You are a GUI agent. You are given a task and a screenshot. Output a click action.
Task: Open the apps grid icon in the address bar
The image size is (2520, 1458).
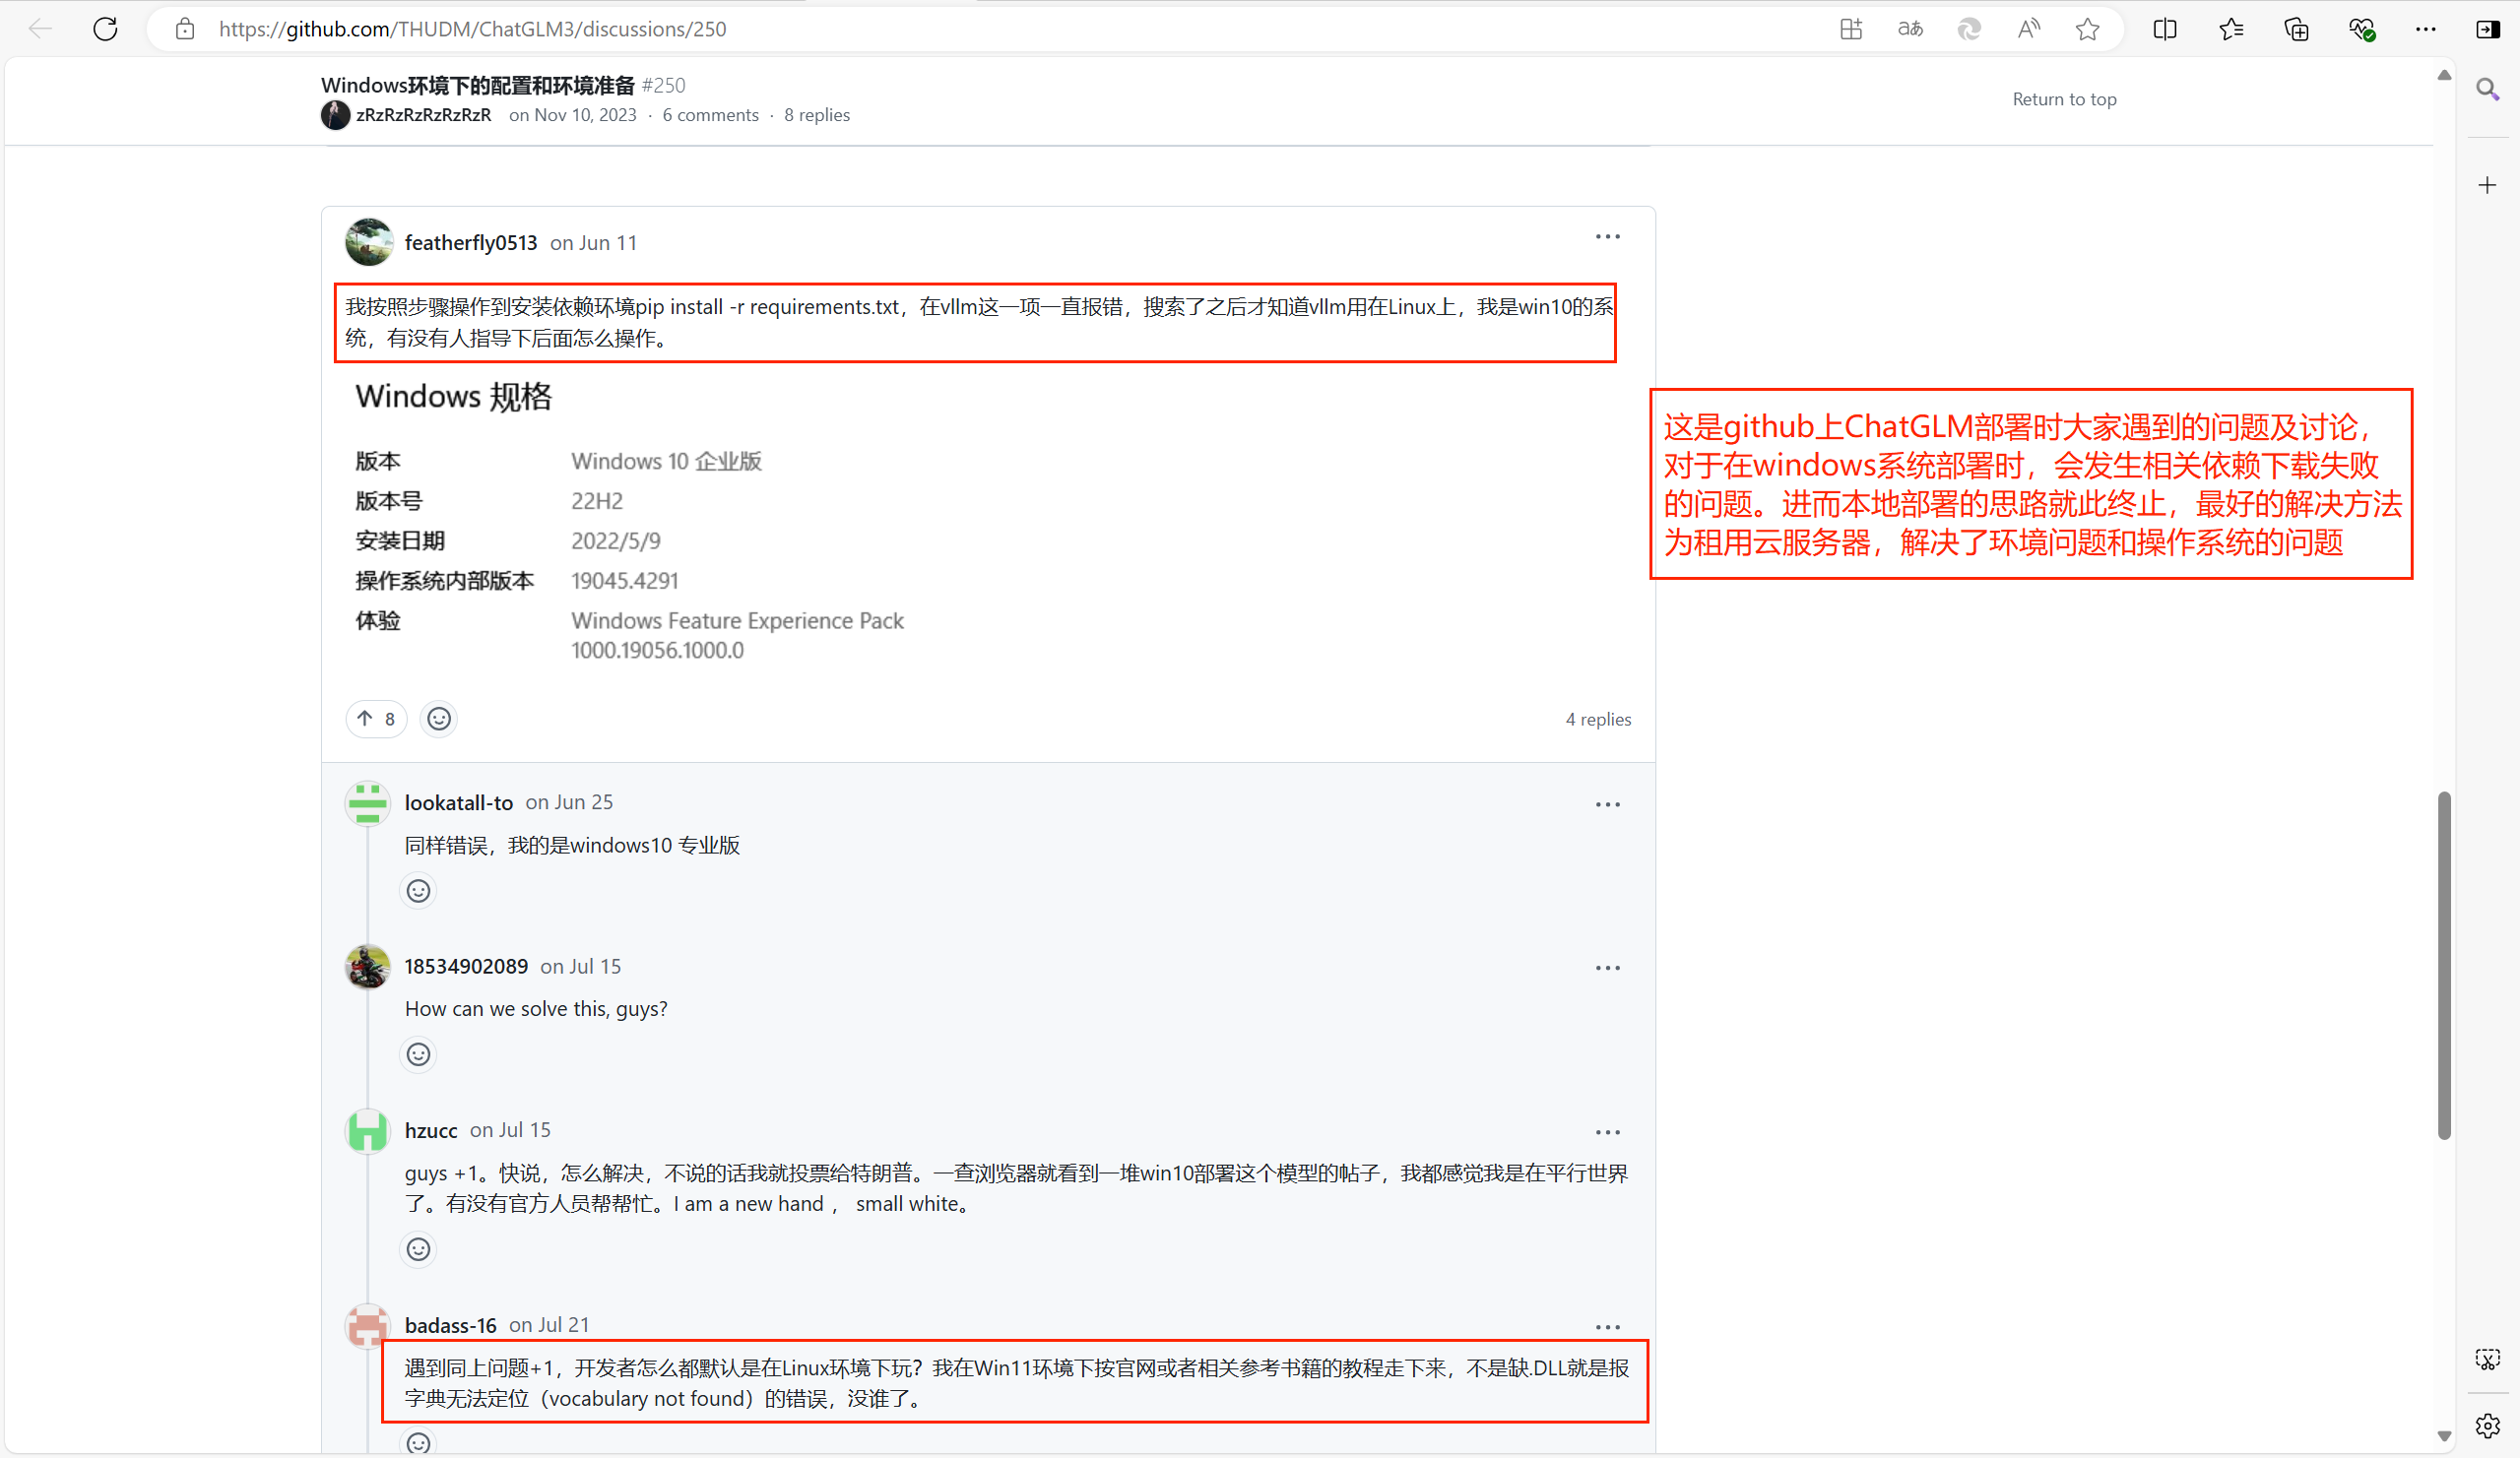1851,29
